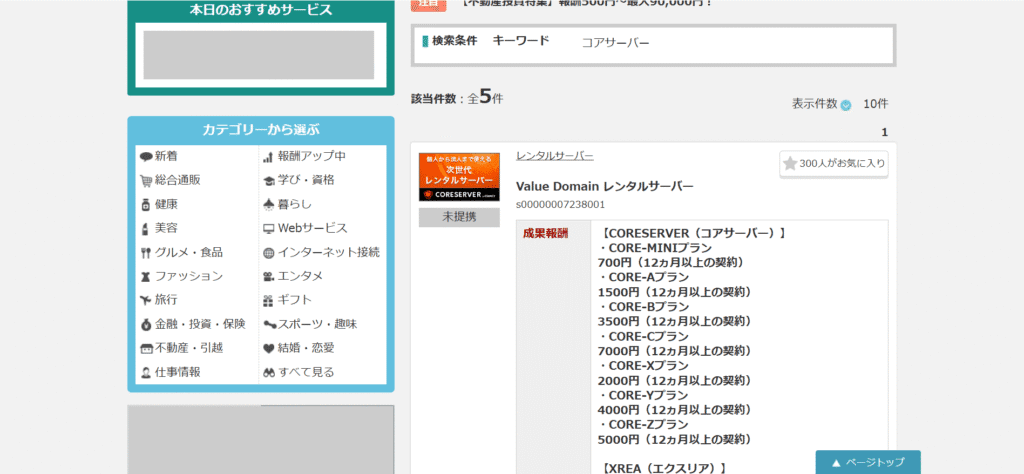Open Value Domain レンタルサーバー program title

(x=605, y=187)
